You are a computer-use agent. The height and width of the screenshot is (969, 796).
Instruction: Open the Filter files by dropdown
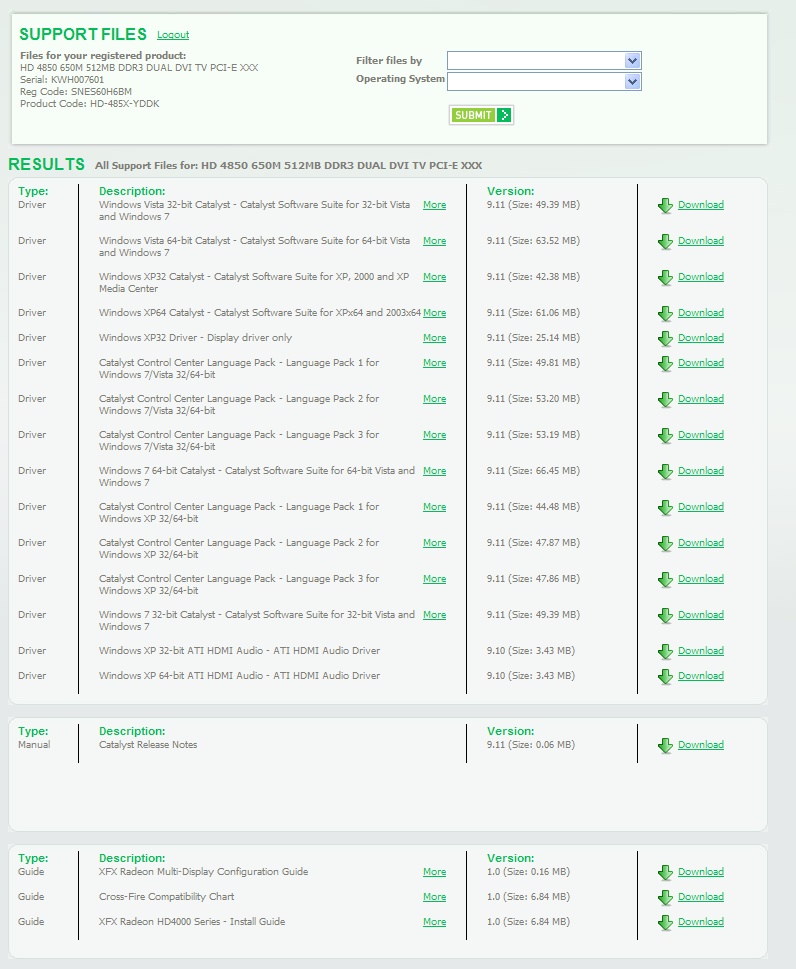(544, 61)
